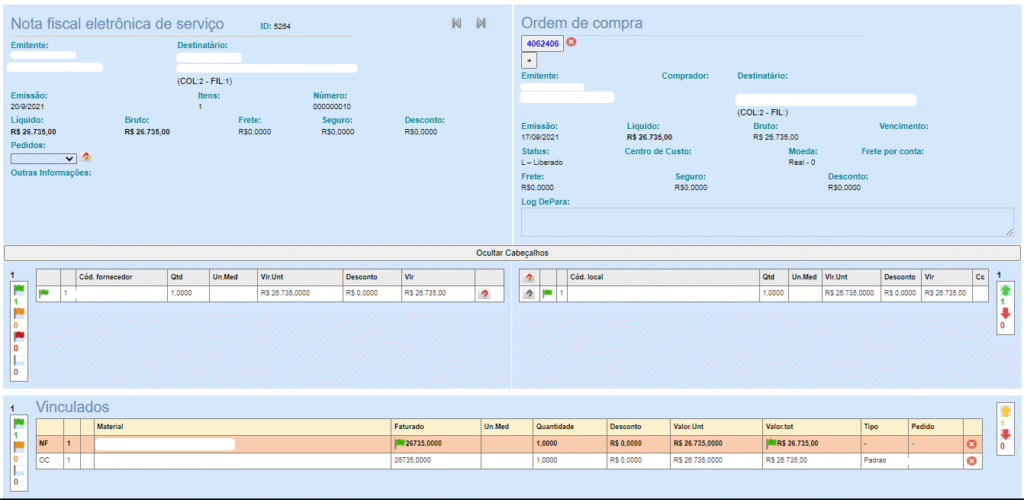Click the icon beside Pedidos dropdown

coord(86,157)
